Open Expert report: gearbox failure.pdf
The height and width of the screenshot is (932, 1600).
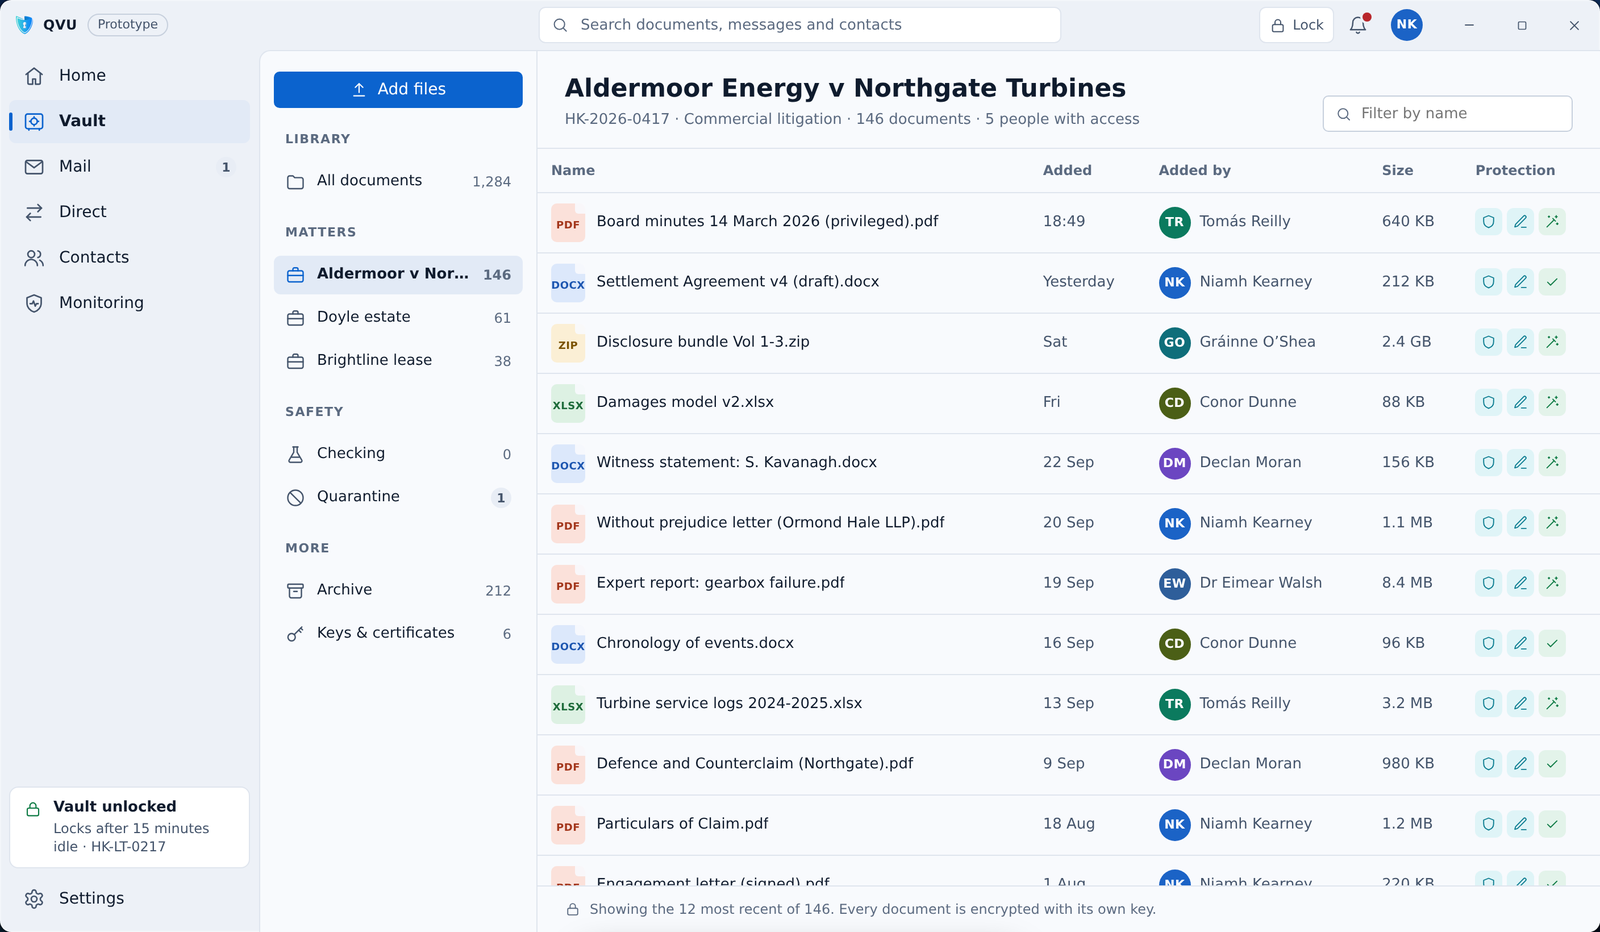click(x=720, y=583)
